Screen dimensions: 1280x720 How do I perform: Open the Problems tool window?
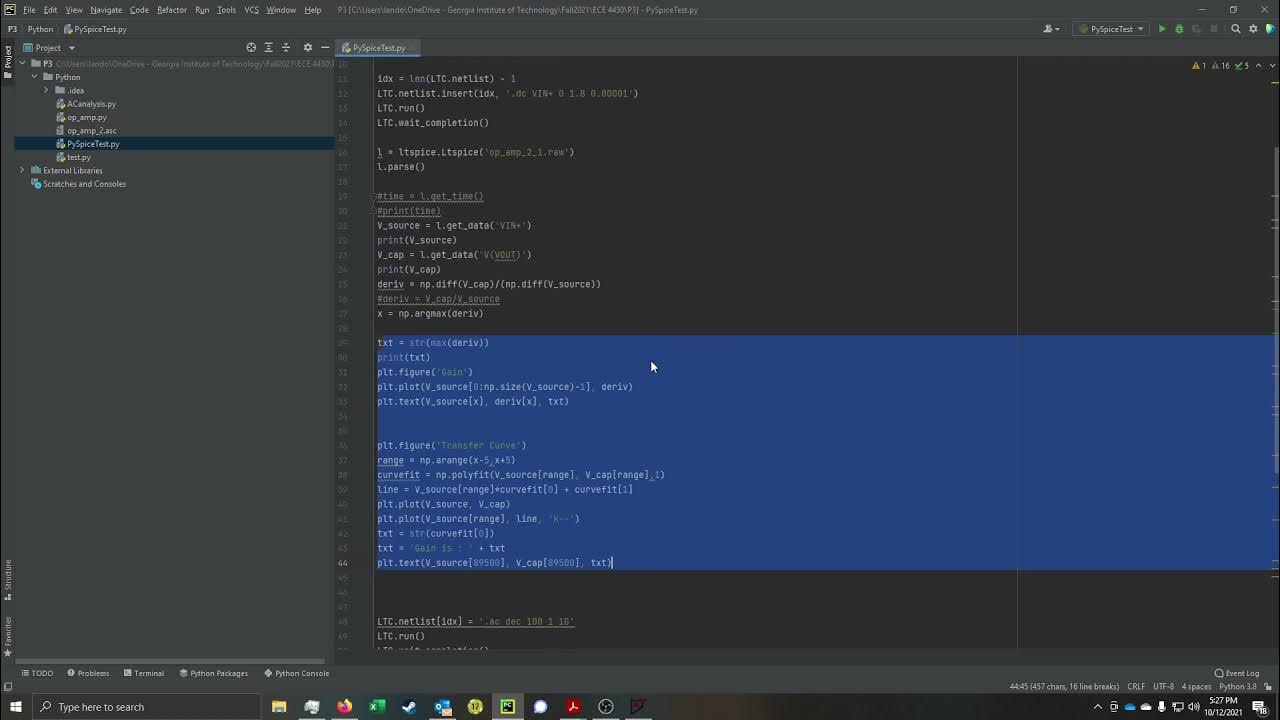point(88,673)
